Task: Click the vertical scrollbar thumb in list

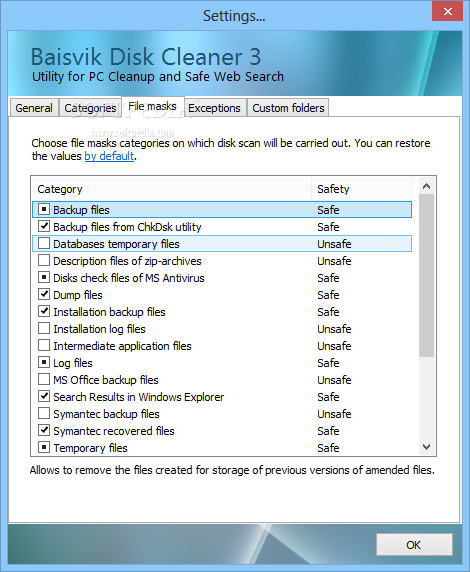Action: click(426, 275)
